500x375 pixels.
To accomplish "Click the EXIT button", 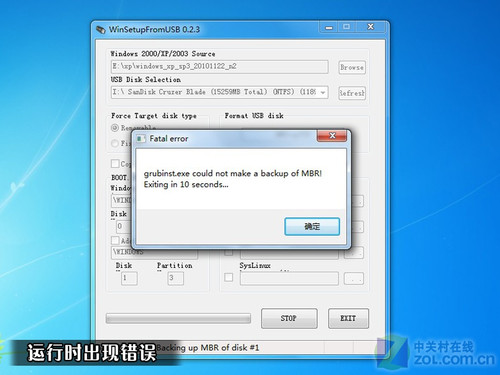I will 348,318.
